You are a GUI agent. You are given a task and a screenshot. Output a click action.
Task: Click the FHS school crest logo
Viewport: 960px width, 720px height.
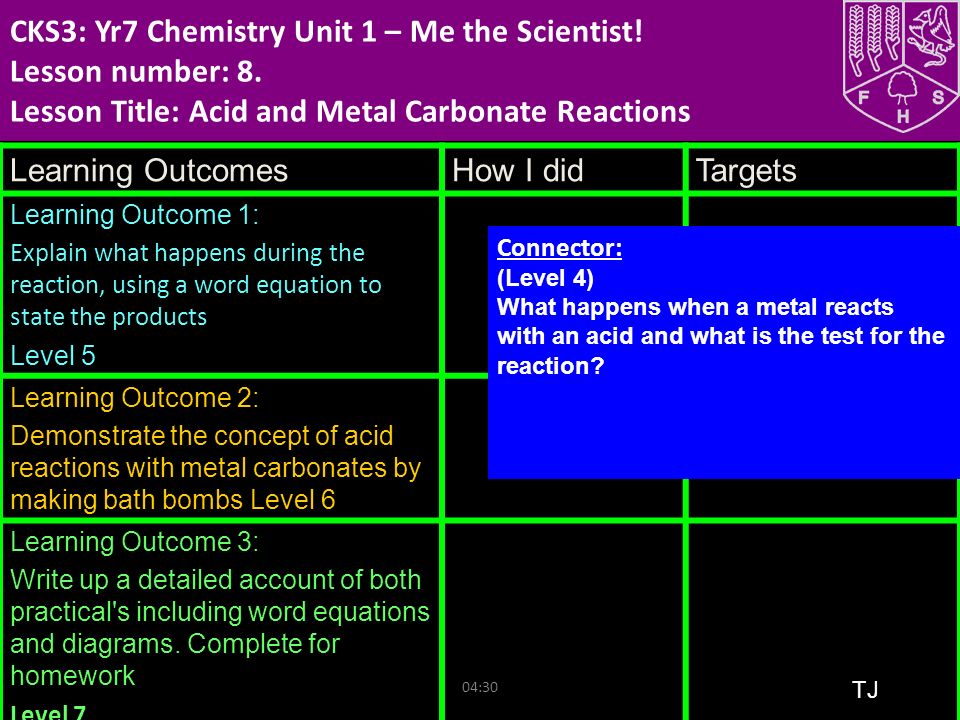coord(901,65)
